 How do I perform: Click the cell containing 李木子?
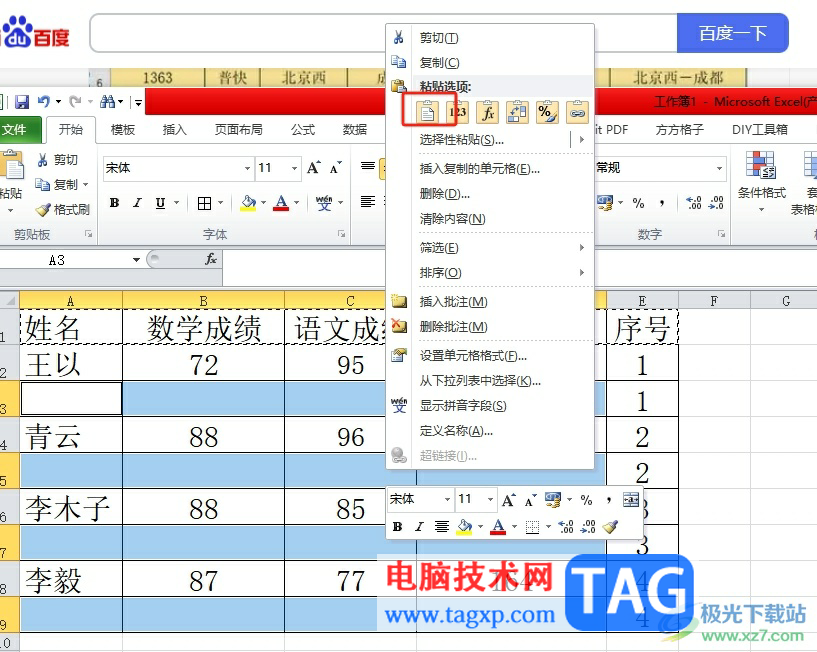tap(71, 507)
